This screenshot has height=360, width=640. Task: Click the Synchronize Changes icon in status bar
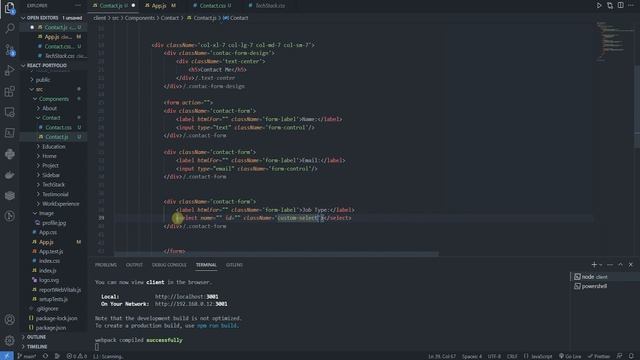coord(45,356)
